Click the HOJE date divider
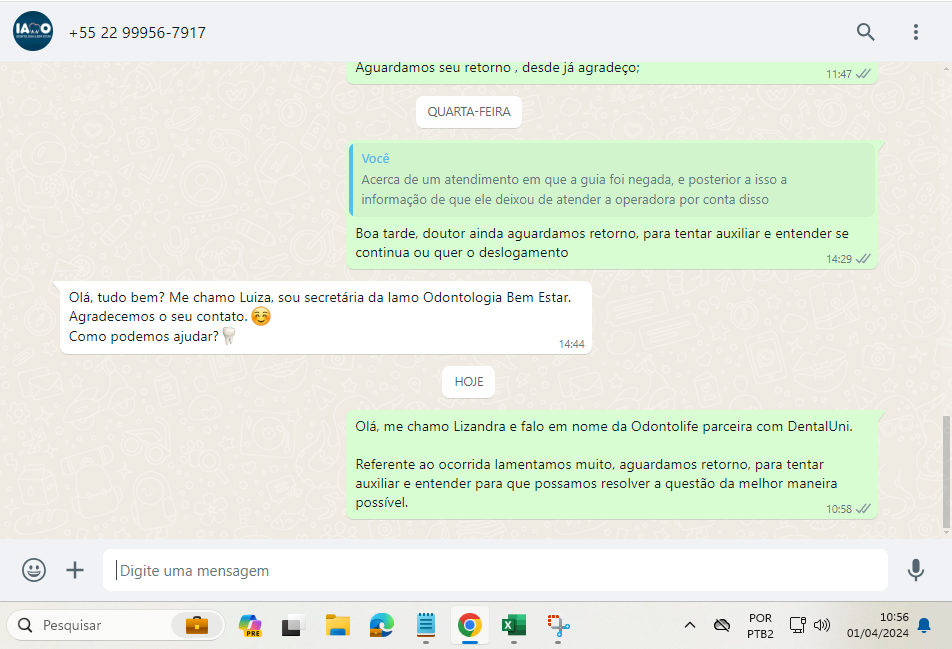The height and width of the screenshot is (649, 952). [x=469, y=382]
